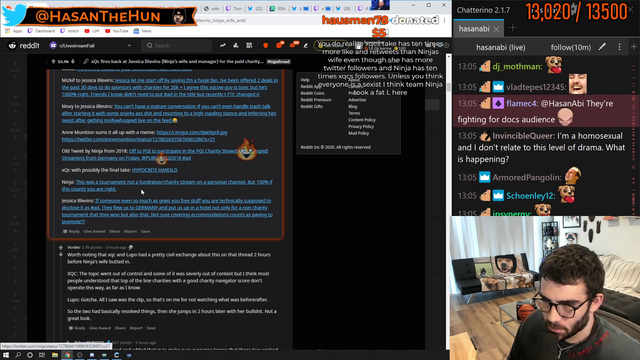Open the Apps bookmark in Chrome
640x360 pixels.
click(x=14, y=31)
